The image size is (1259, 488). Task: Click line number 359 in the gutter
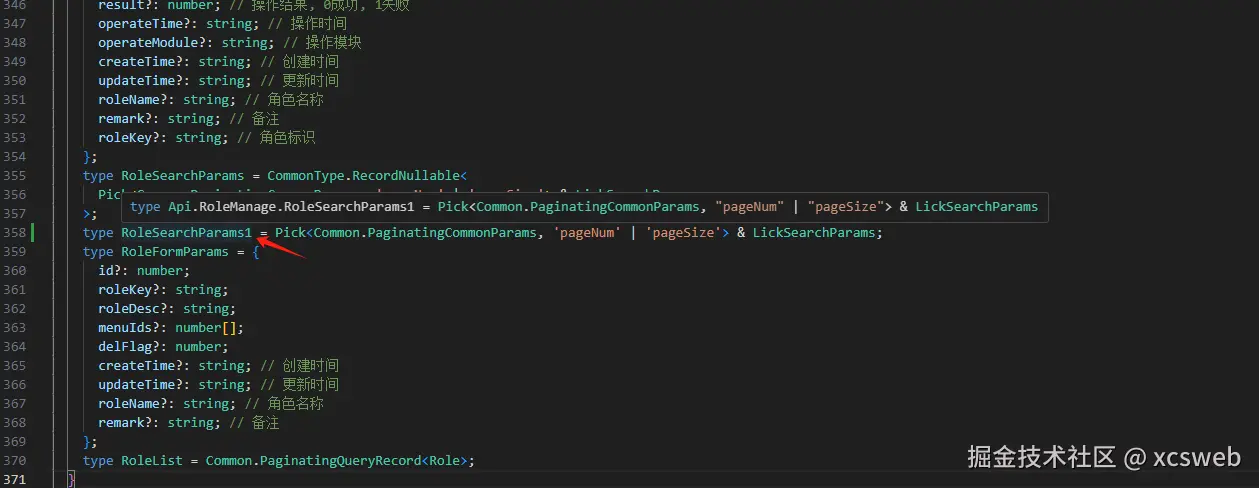pyautogui.click(x=14, y=251)
